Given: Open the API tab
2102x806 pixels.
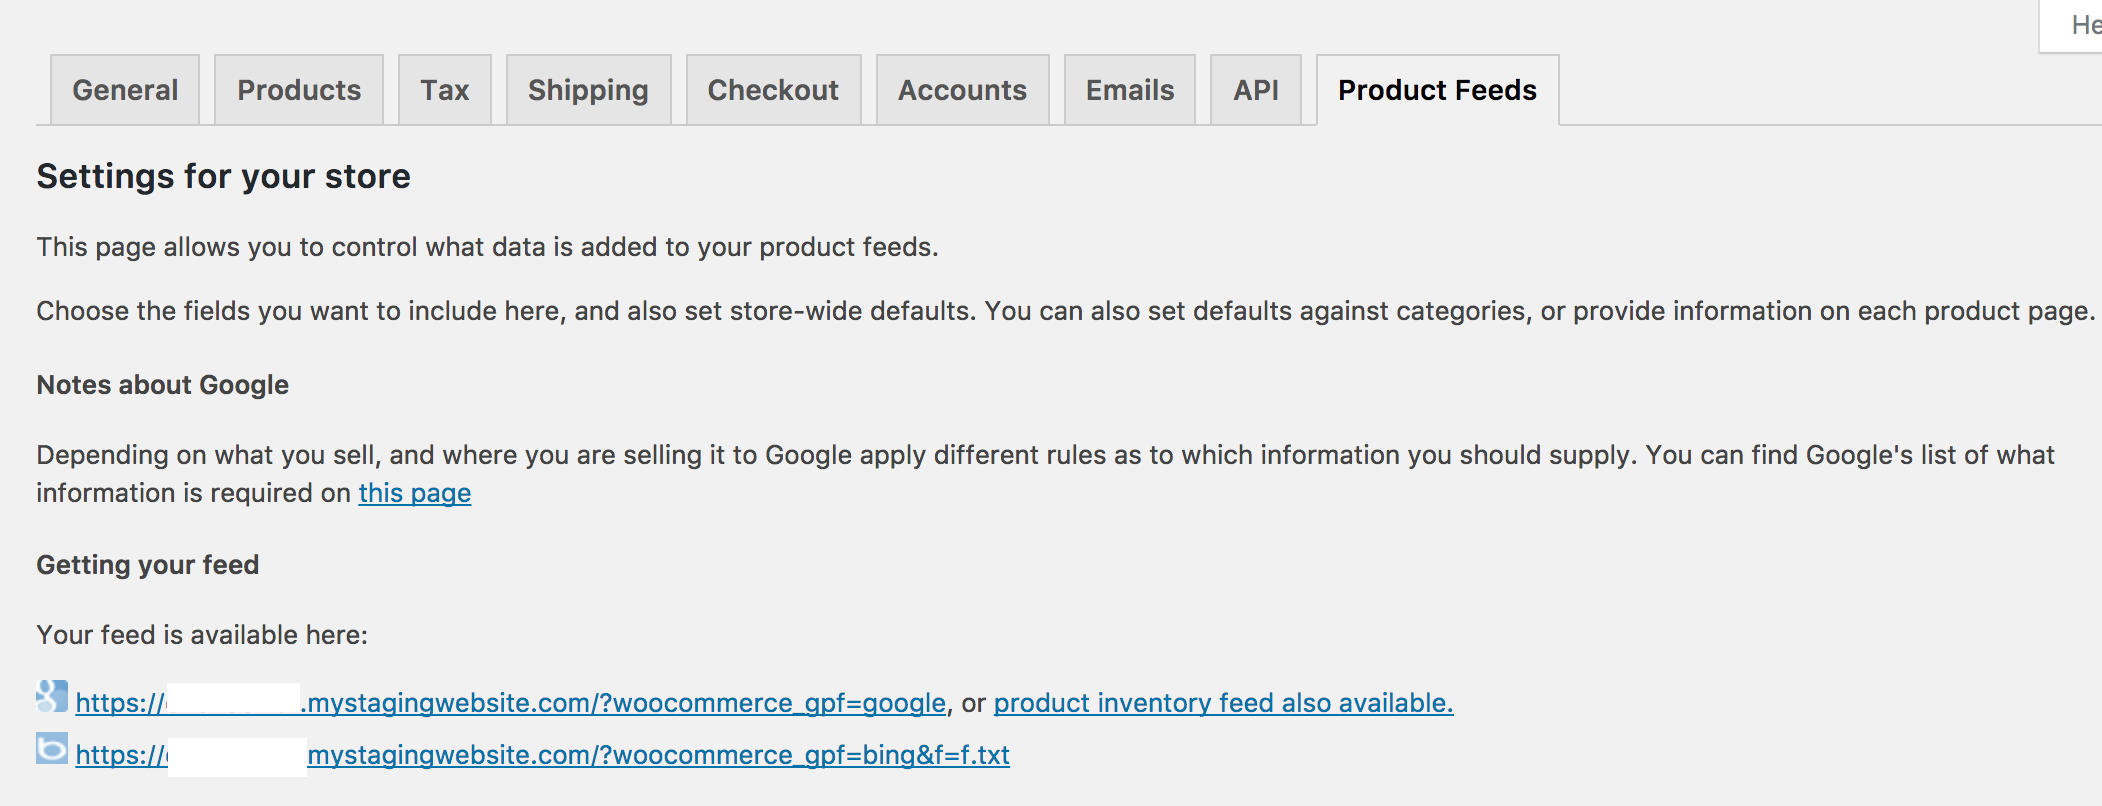Looking at the screenshot, I should coord(1256,90).
